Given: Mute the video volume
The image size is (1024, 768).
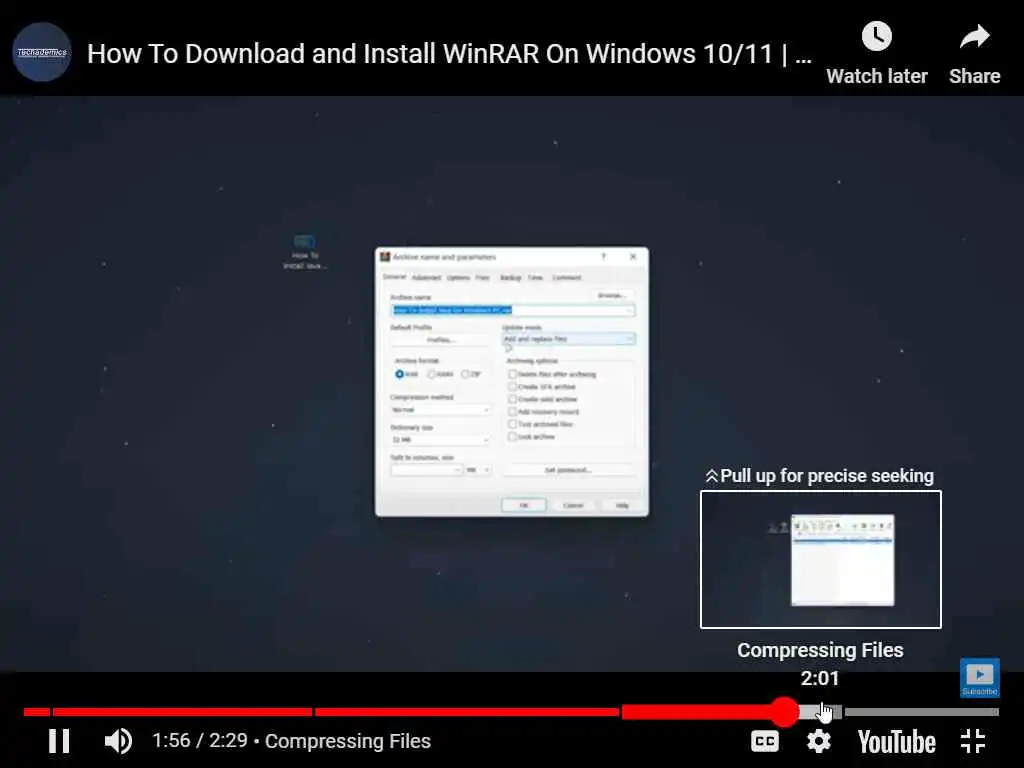Looking at the screenshot, I should point(118,741).
